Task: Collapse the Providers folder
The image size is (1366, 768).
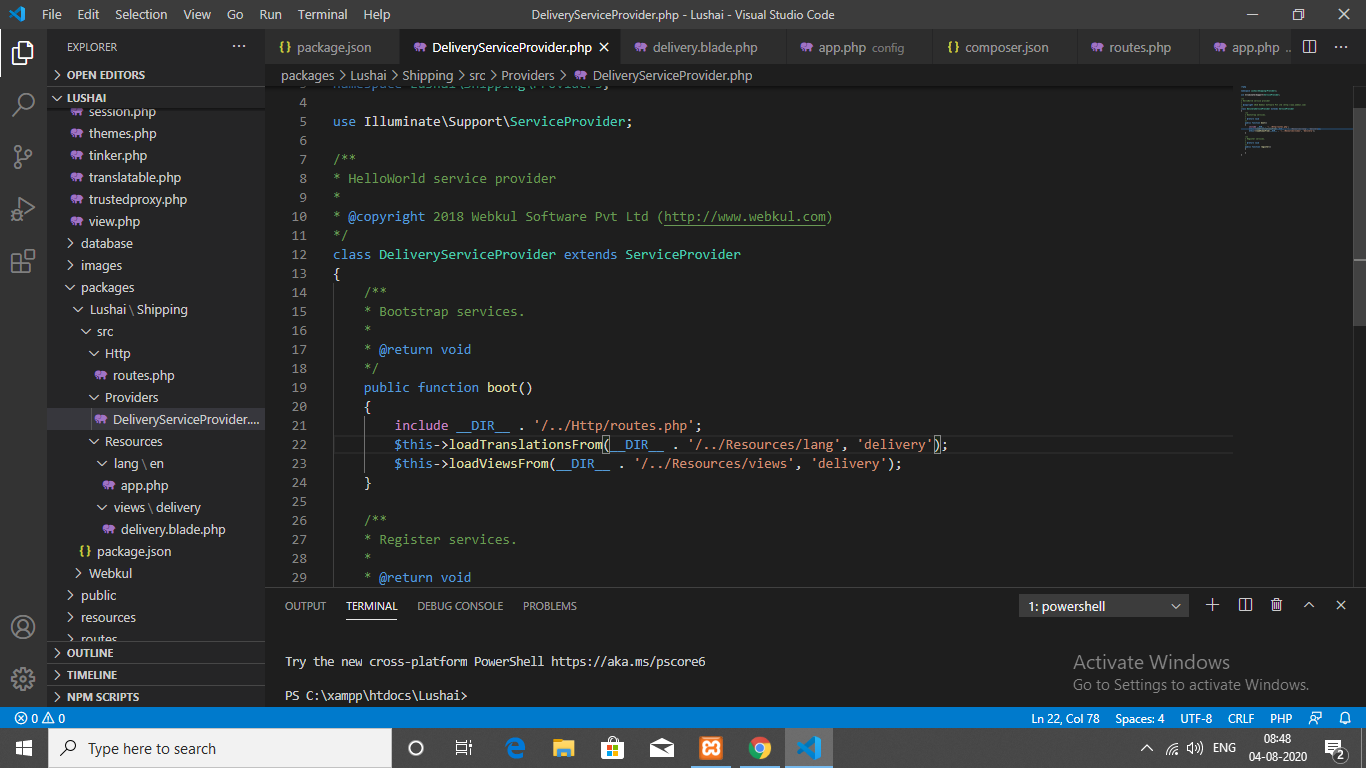Action: click(x=156, y=397)
